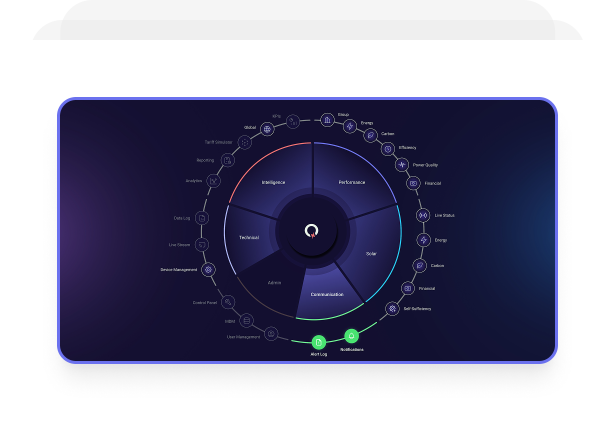615x421 pixels.
Task: Open the Line Status icon
Action: click(423, 215)
